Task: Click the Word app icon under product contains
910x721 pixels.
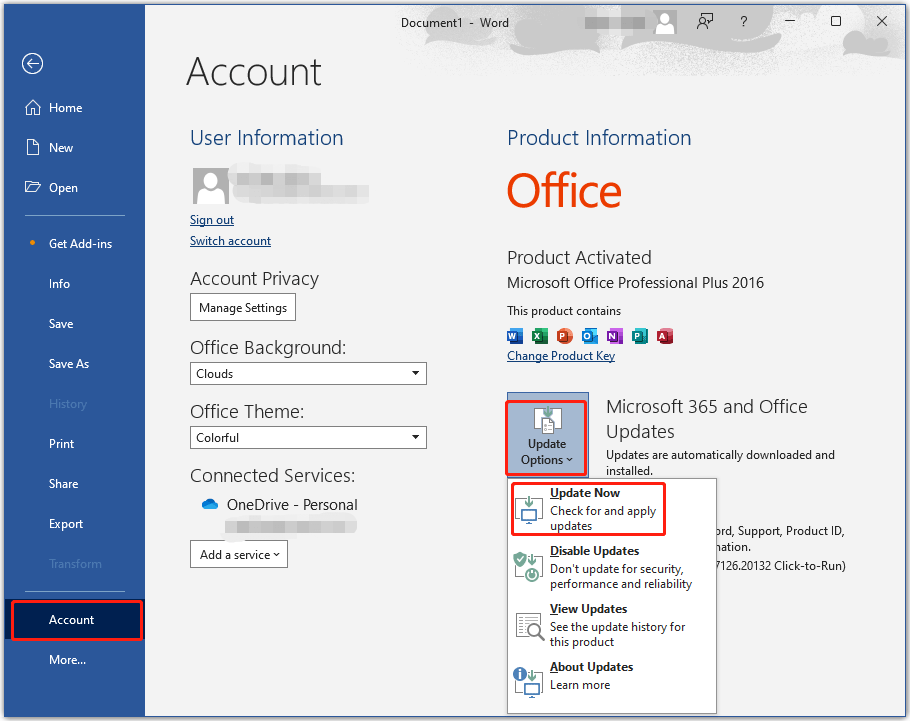Action: tap(515, 335)
